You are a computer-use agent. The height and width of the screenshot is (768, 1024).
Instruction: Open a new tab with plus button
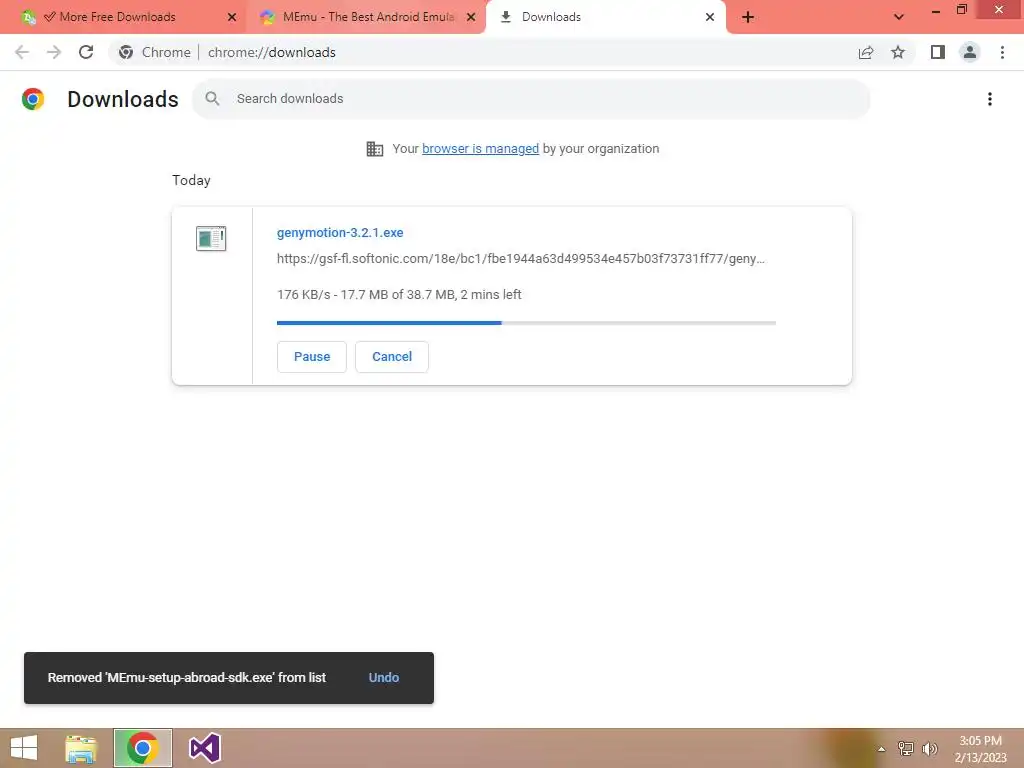[x=748, y=17]
